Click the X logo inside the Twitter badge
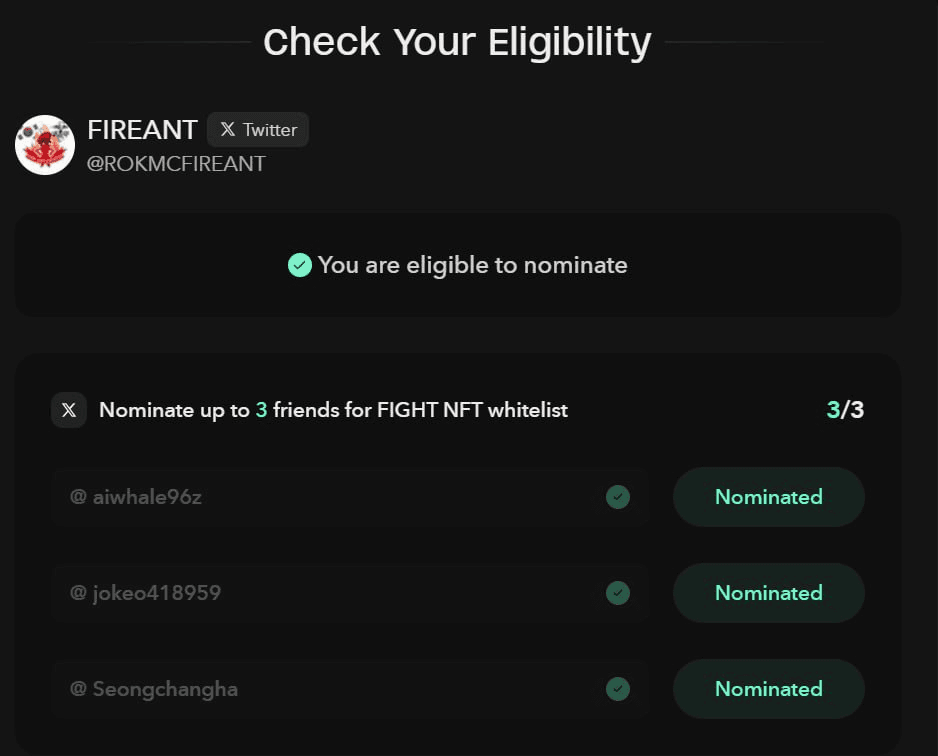Viewport: 938px width, 756px height. coord(228,129)
